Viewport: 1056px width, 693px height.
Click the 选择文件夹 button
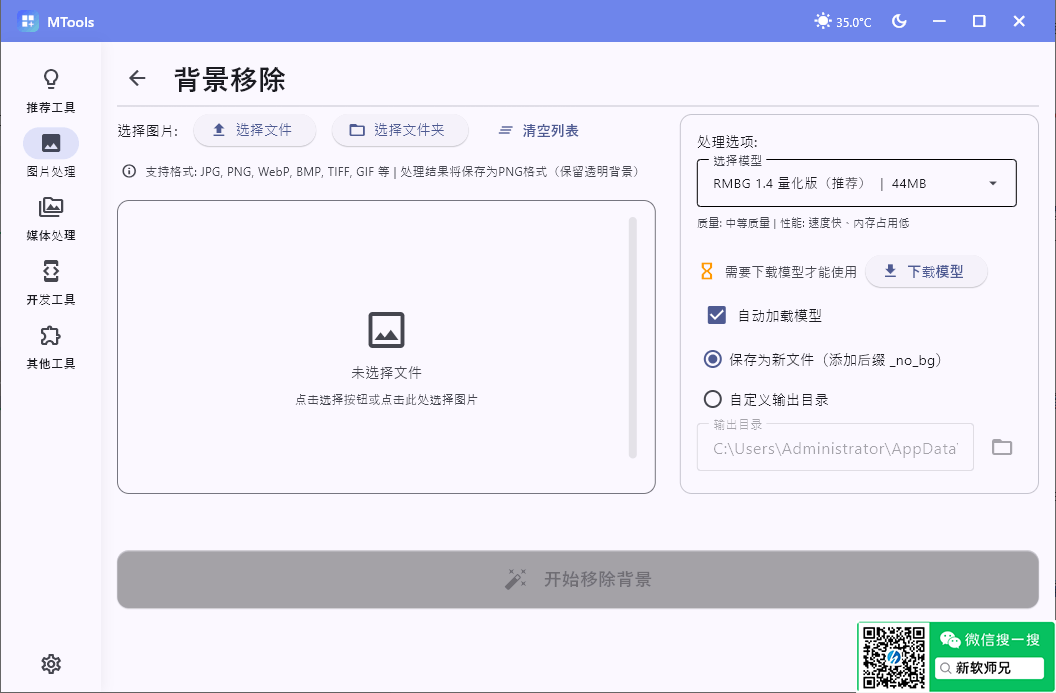(400, 130)
